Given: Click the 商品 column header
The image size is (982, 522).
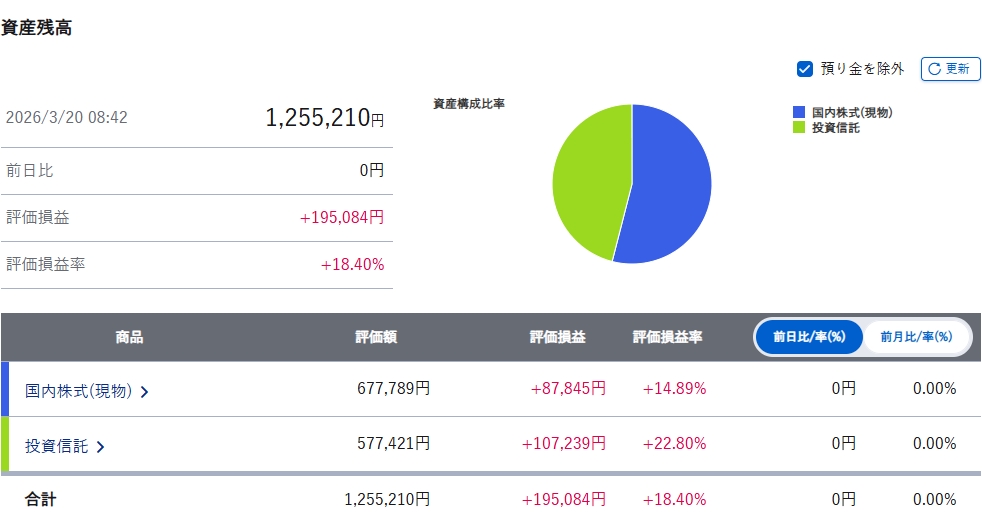Looking at the screenshot, I should click(129, 338).
